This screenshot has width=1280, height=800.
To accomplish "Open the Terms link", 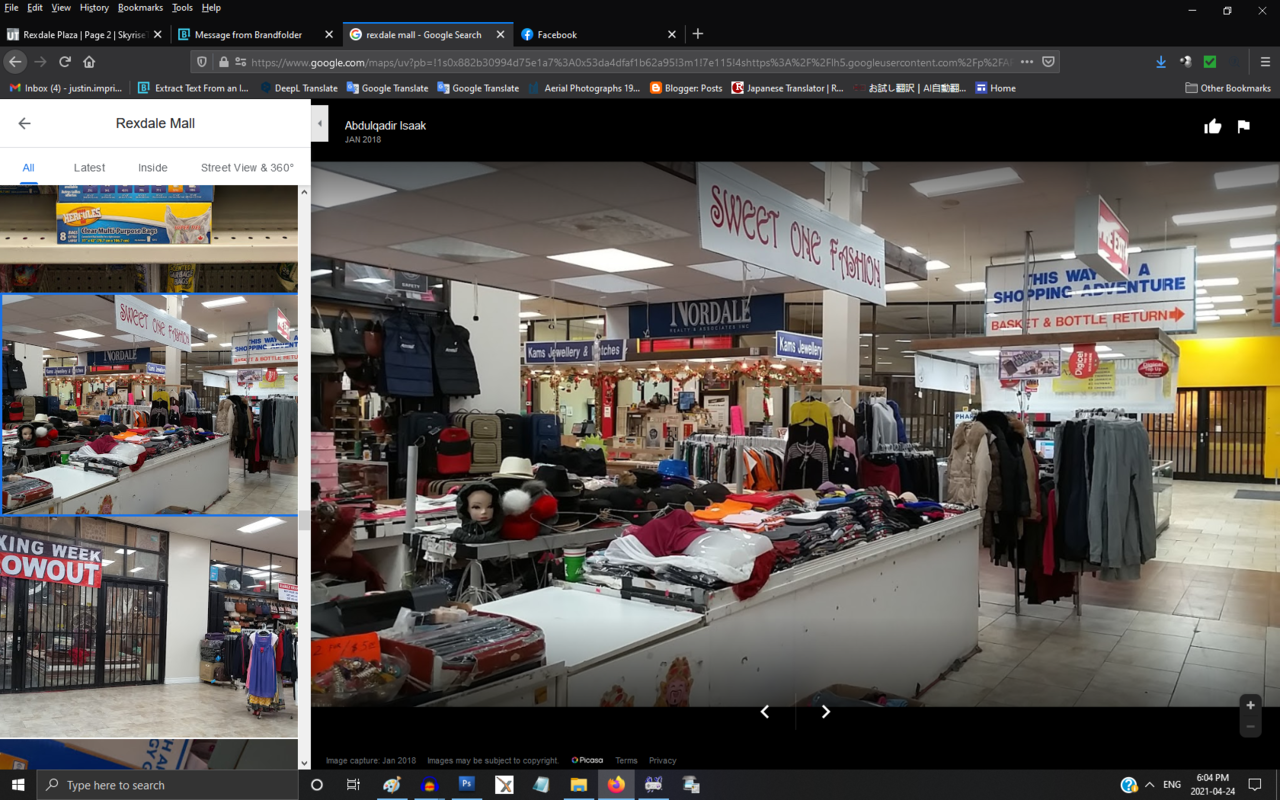I will click(626, 761).
